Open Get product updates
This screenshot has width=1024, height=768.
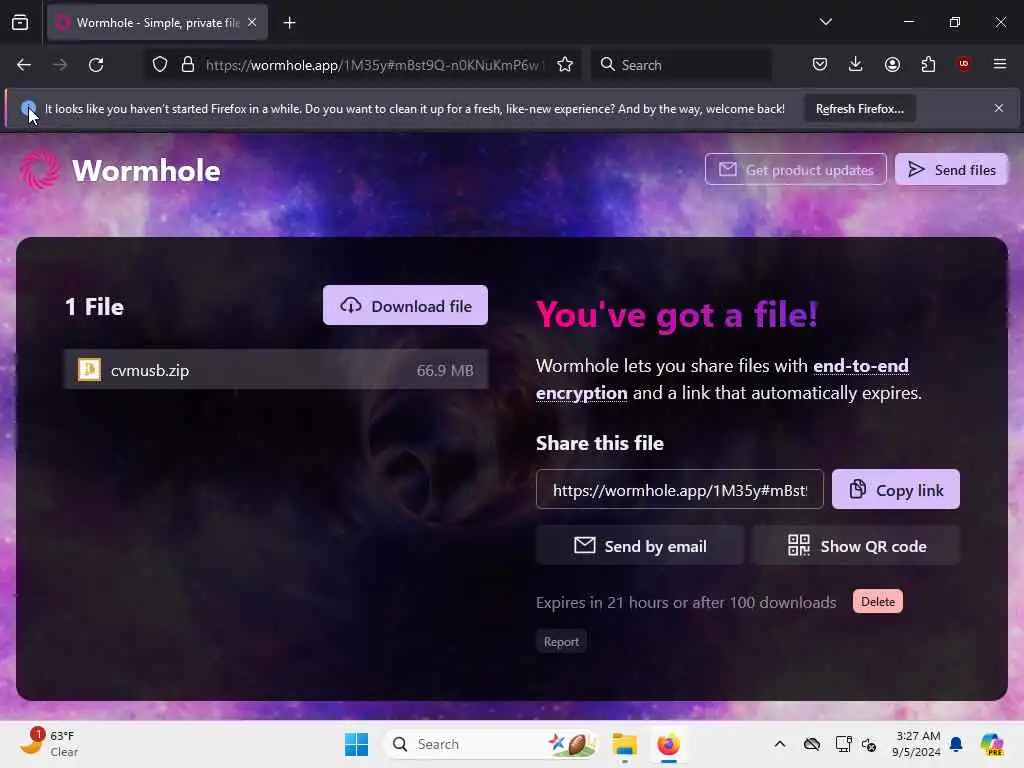[x=795, y=170]
